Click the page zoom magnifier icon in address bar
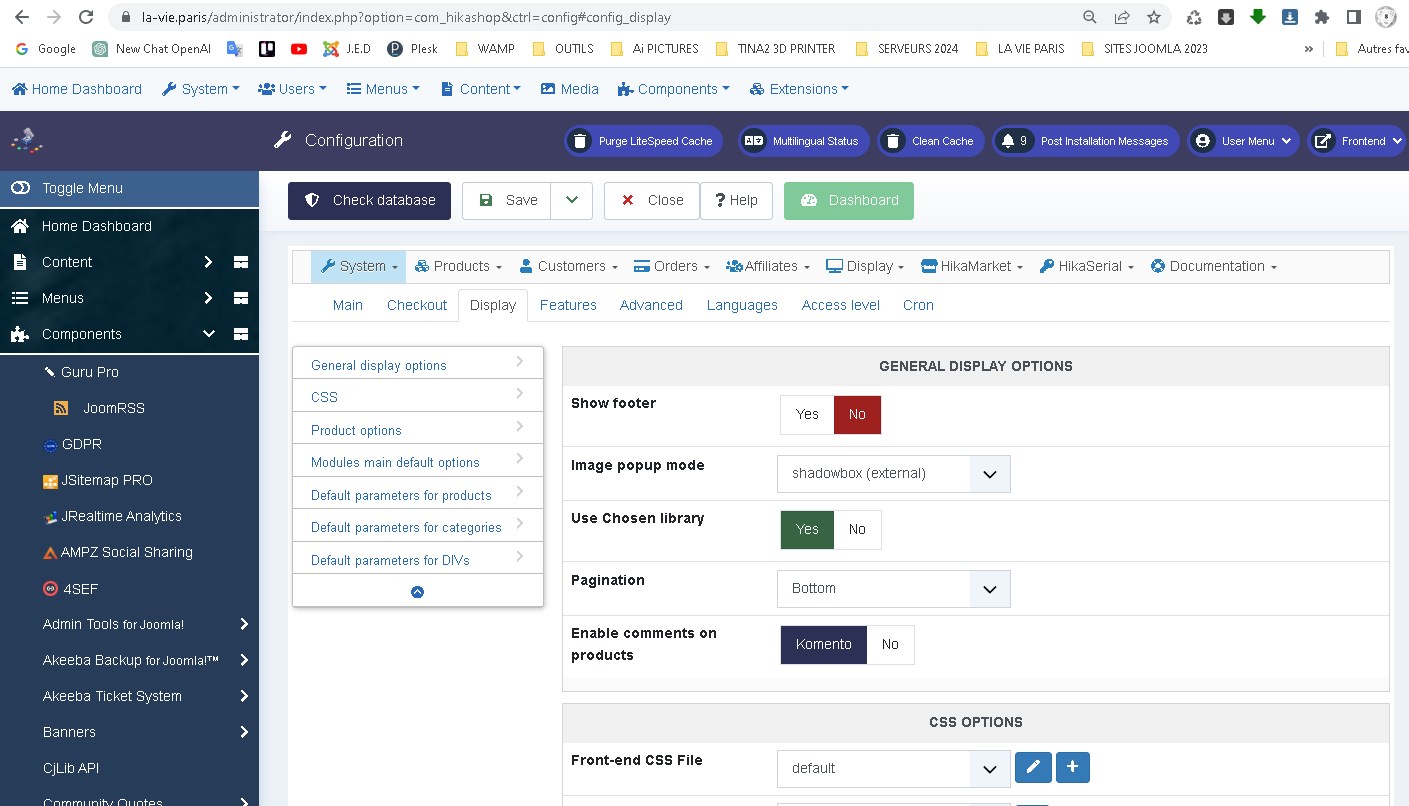The image size is (1409, 806). point(1090,17)
